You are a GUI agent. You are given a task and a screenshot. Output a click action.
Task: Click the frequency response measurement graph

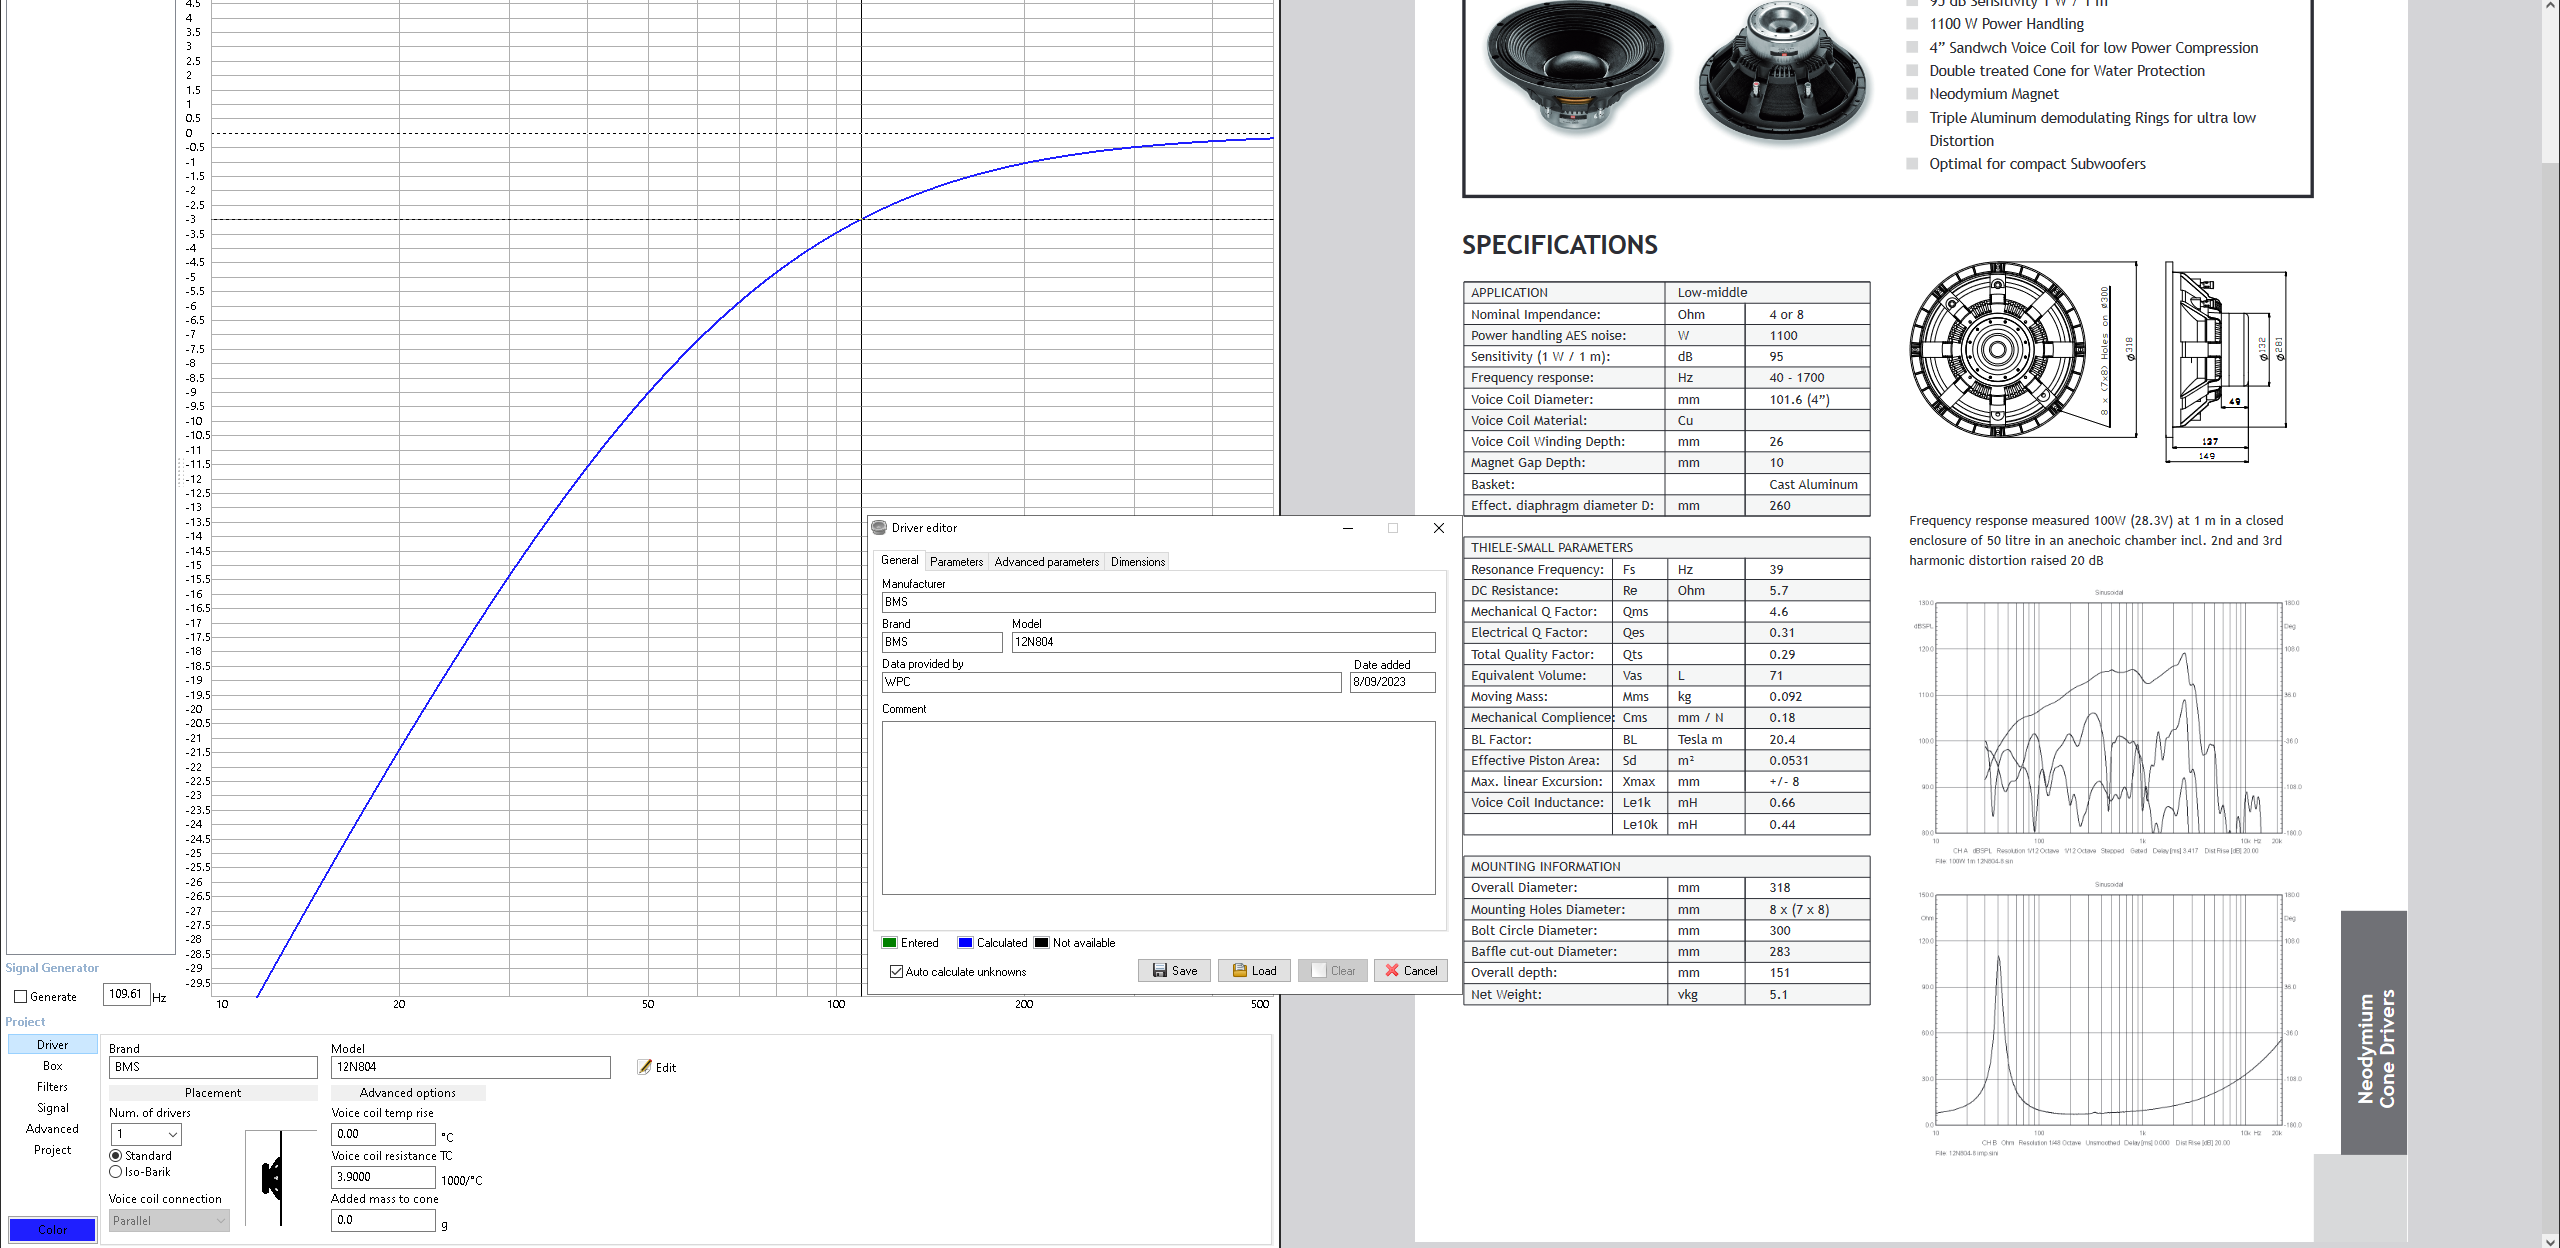[2108, 718]
